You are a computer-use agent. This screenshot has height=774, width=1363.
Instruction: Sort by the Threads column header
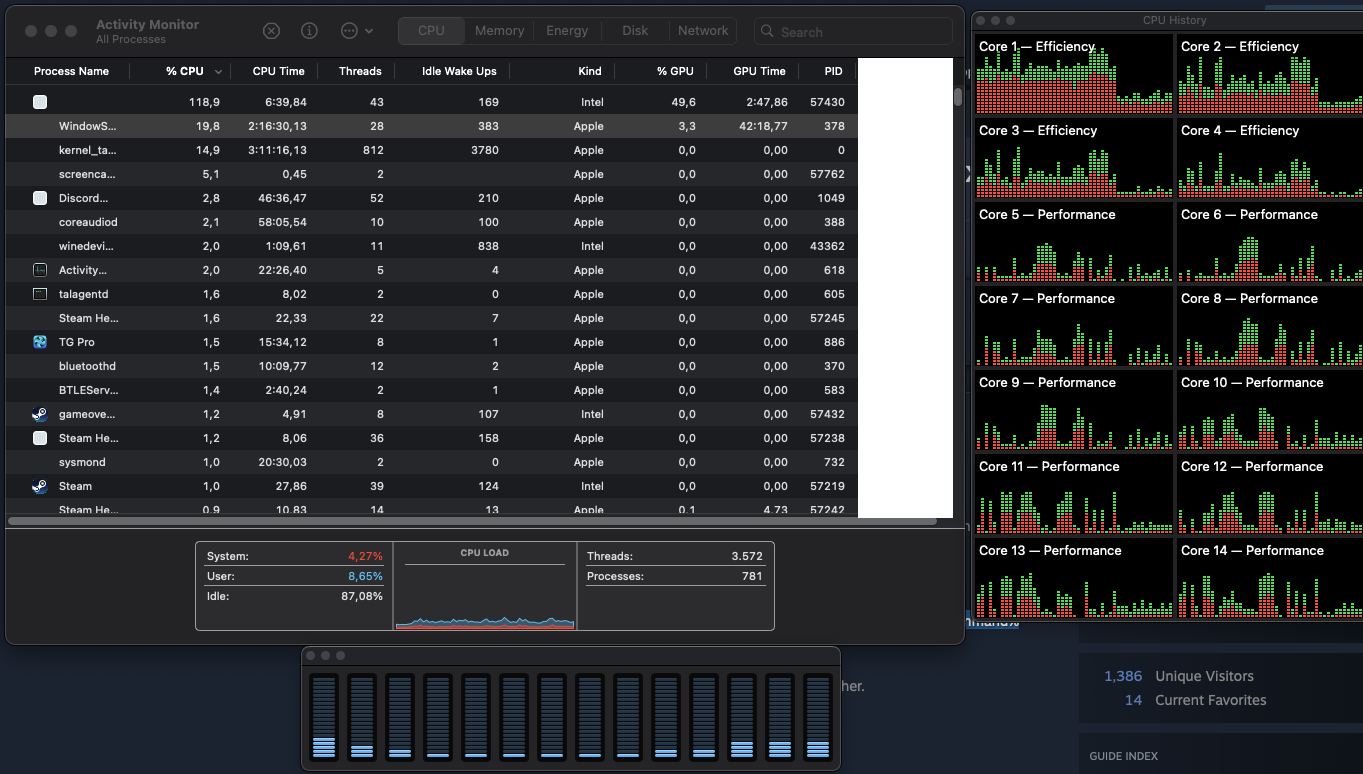click(360, 71)
